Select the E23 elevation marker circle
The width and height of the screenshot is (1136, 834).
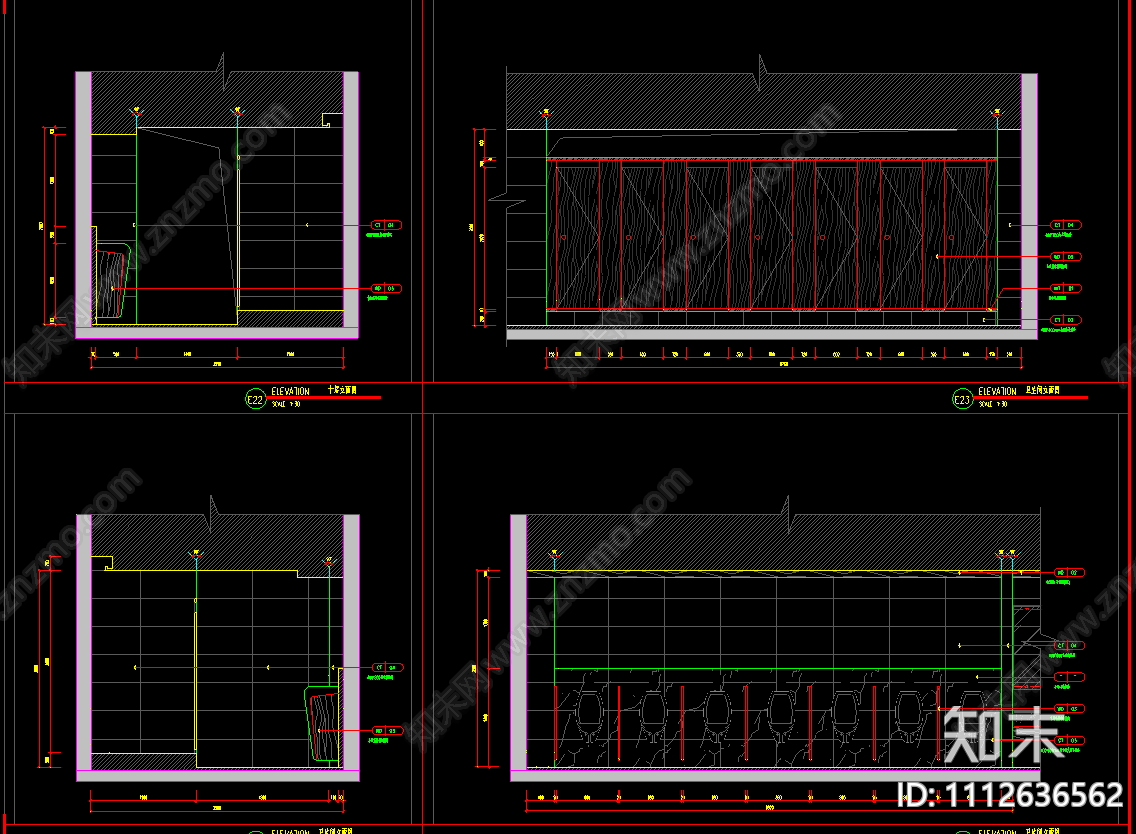962,399
